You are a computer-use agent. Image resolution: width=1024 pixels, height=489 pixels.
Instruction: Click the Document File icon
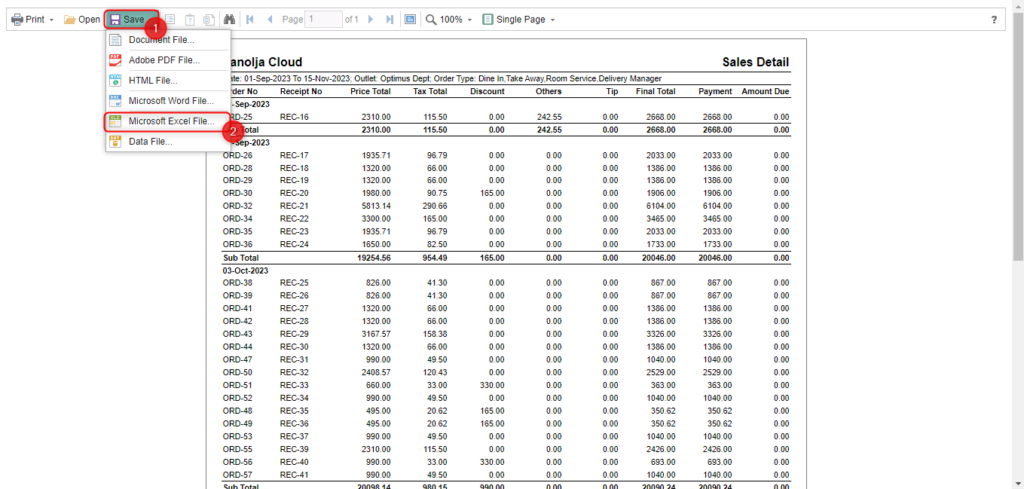tap(116, 40)
